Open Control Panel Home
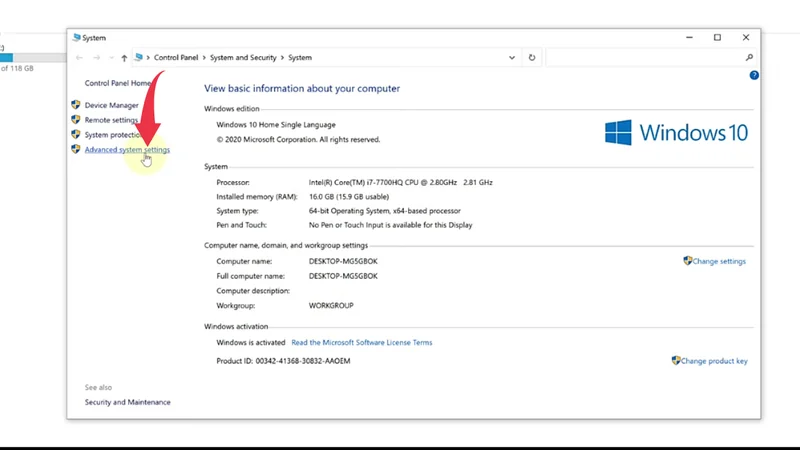 (118, 84)
